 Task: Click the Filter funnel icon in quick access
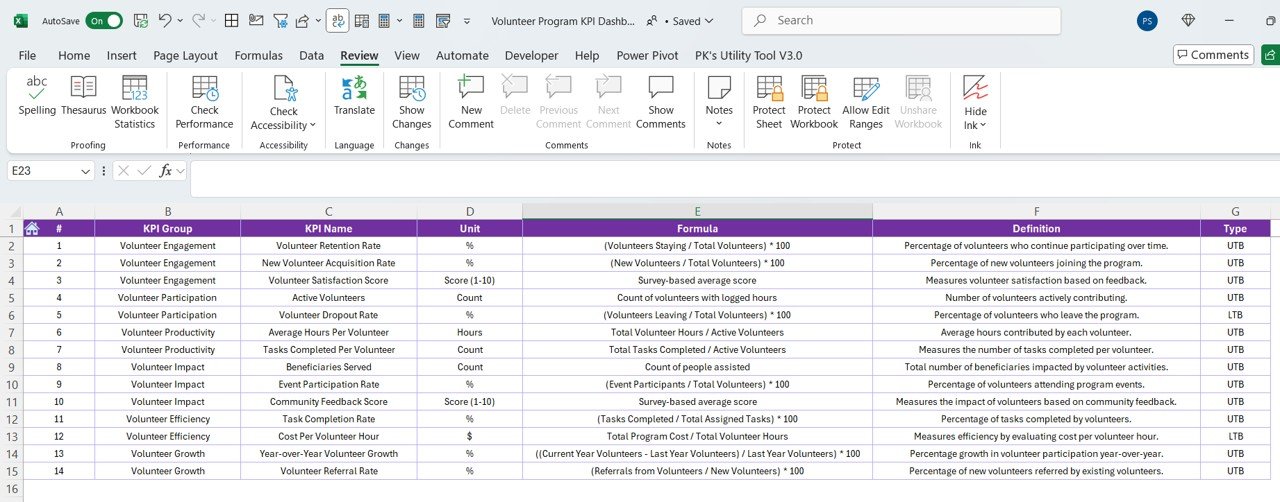[281, 20]
